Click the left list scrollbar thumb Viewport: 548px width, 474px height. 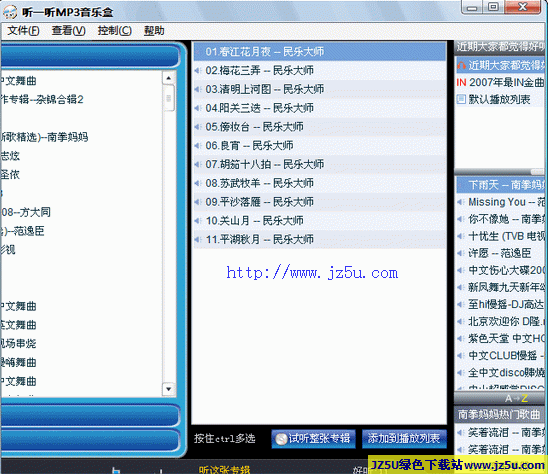pos(169,99)
